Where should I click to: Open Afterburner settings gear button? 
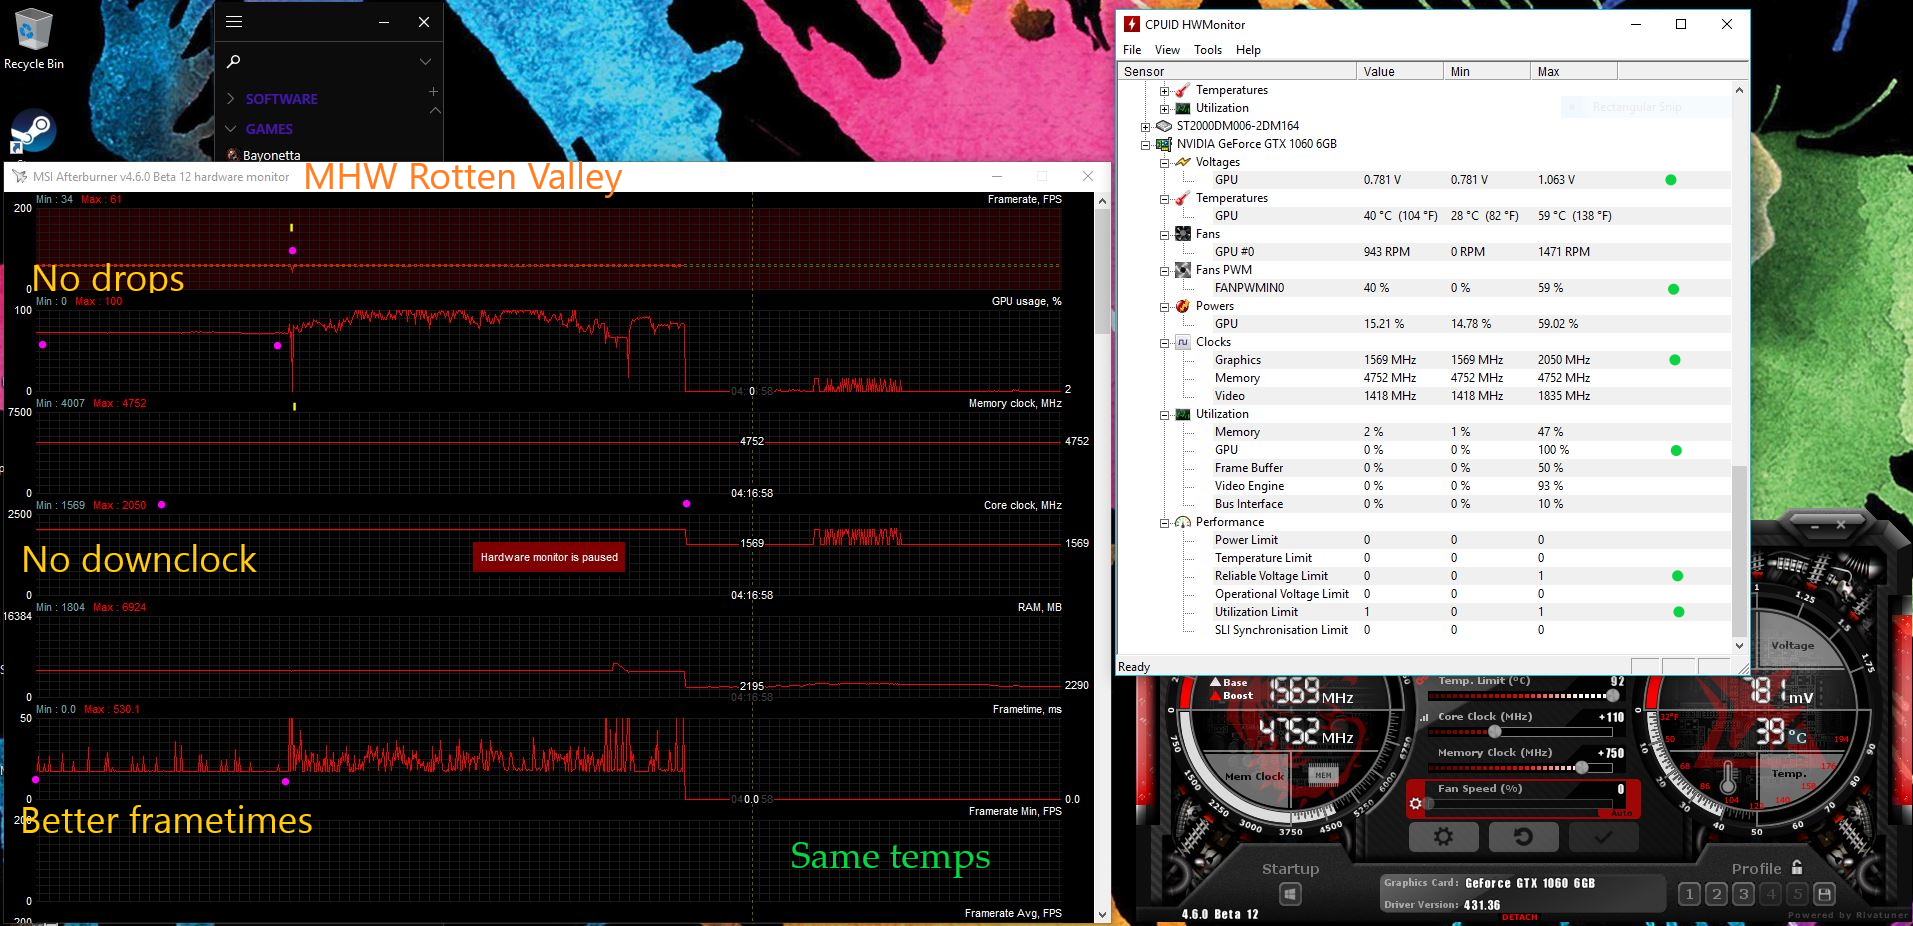pos(1443,837)
